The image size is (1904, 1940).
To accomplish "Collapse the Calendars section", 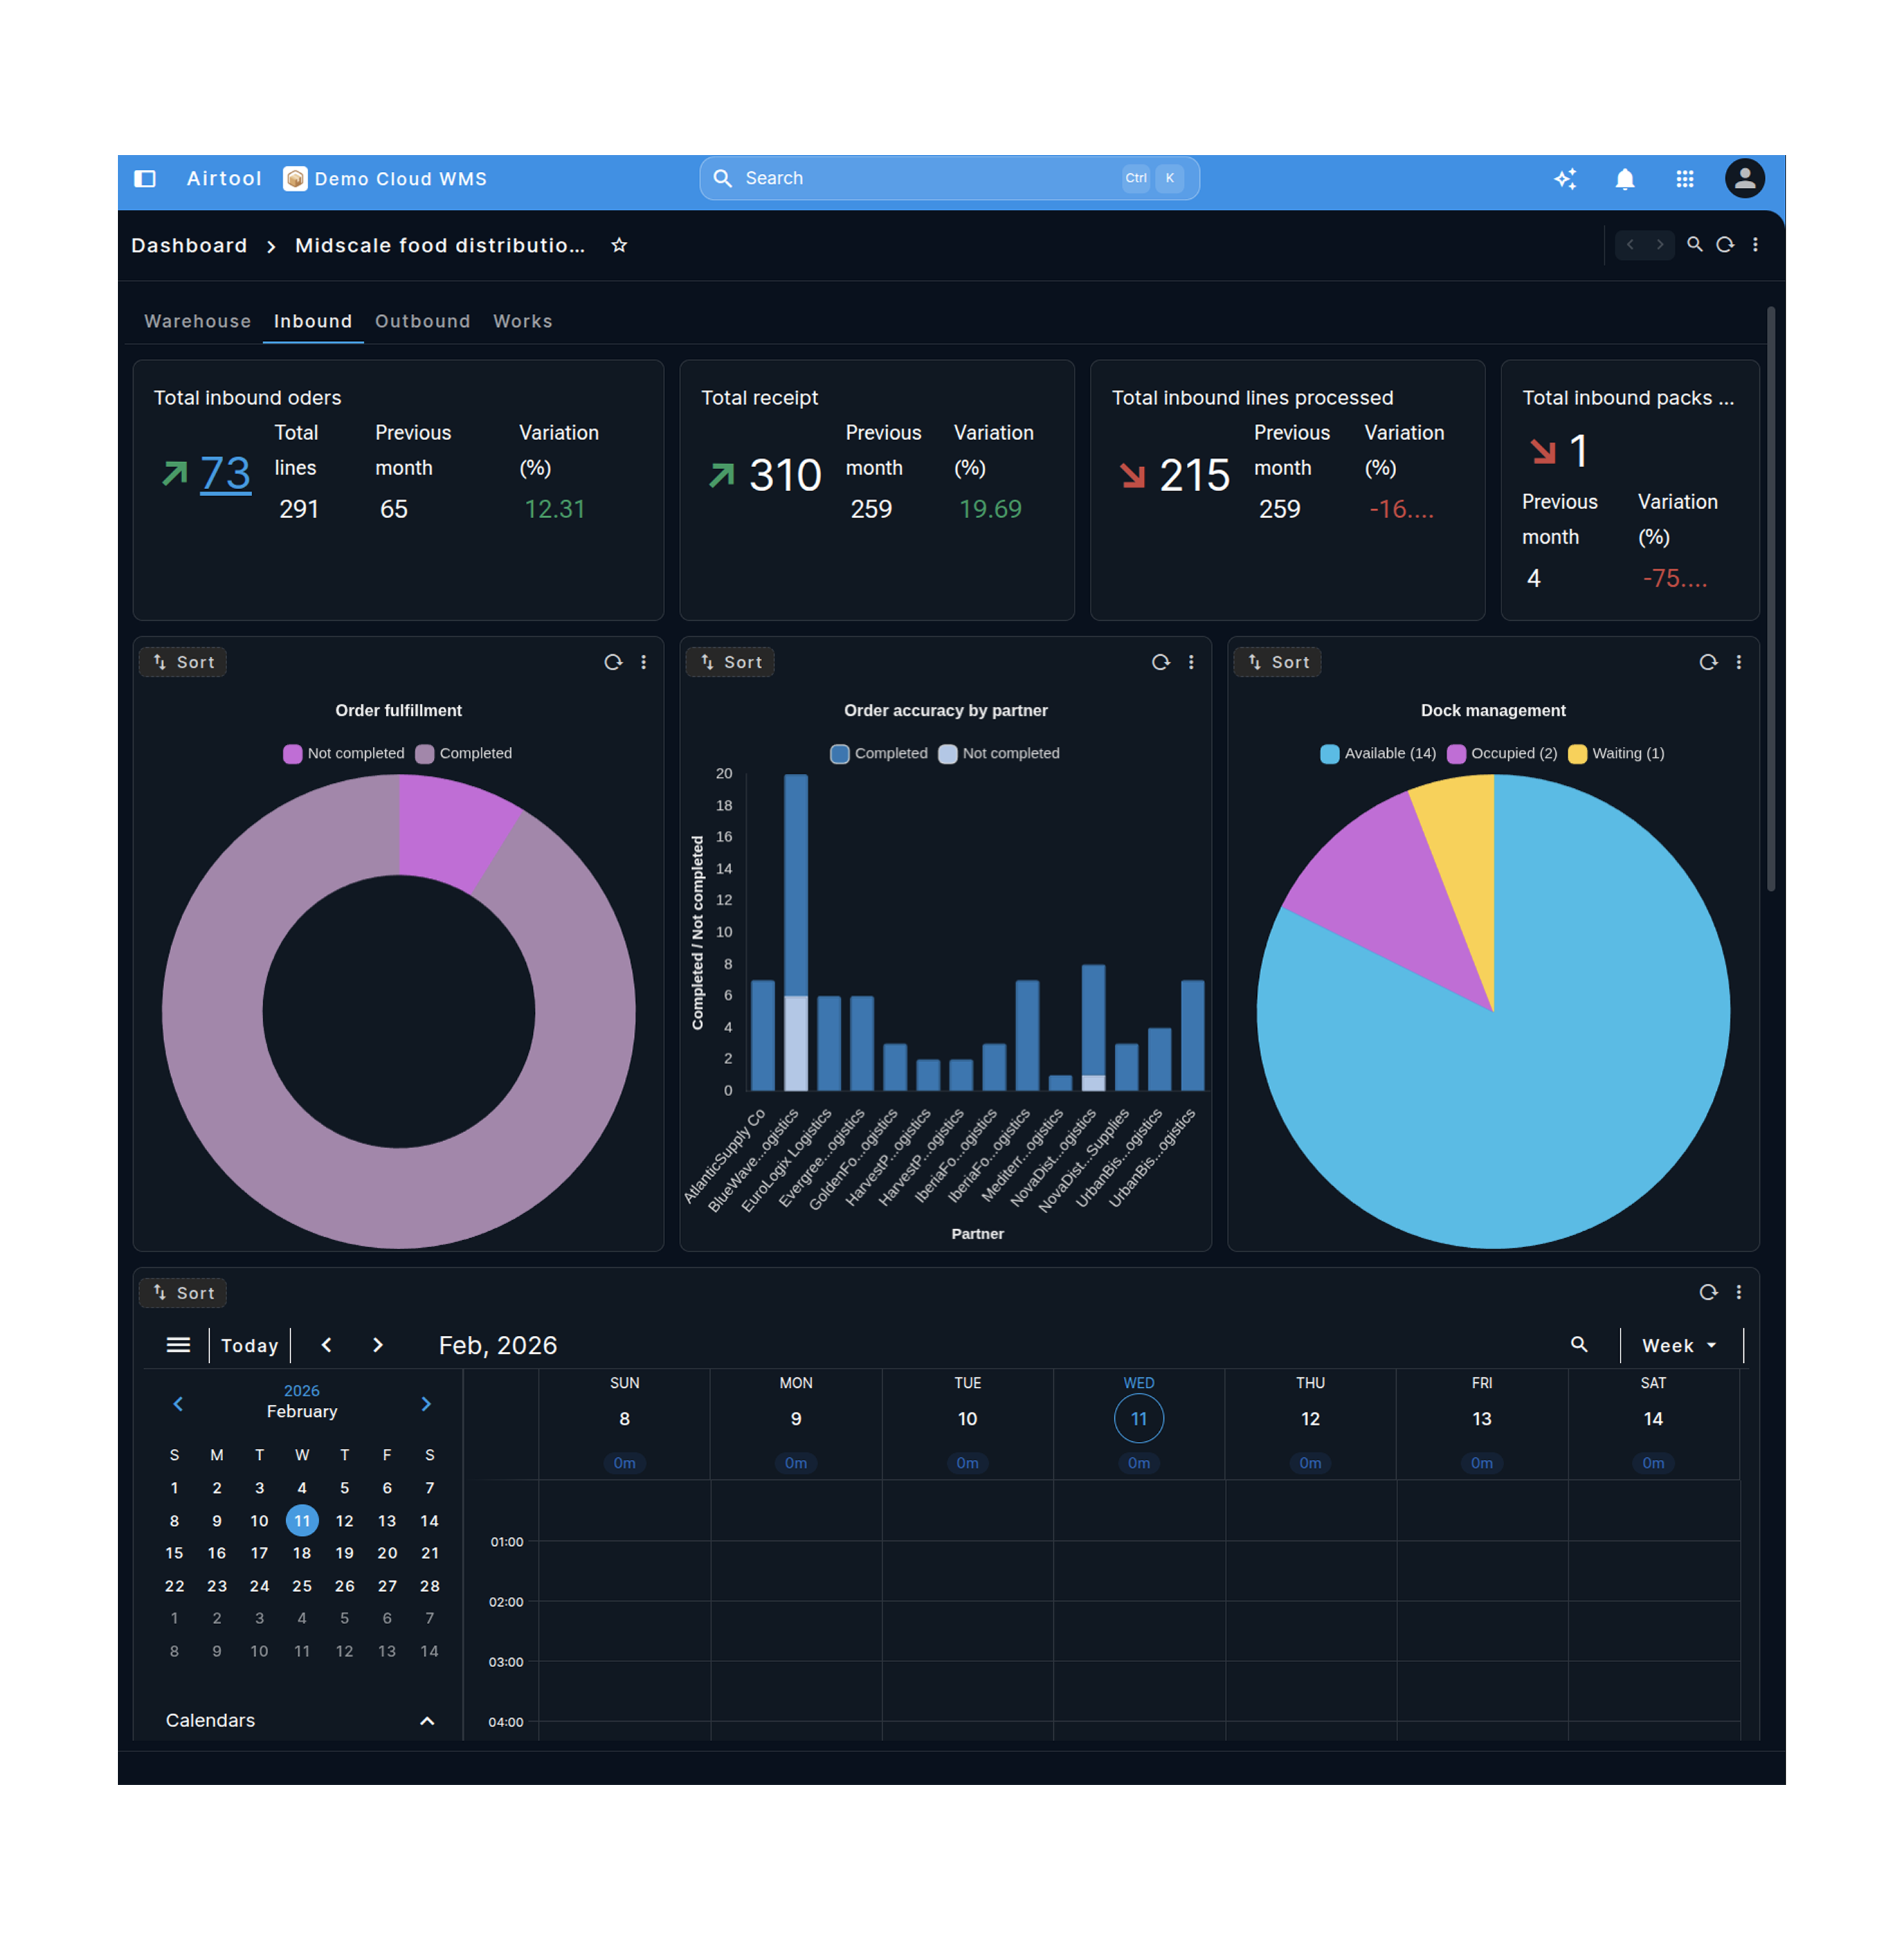I will pos(427,1721).
